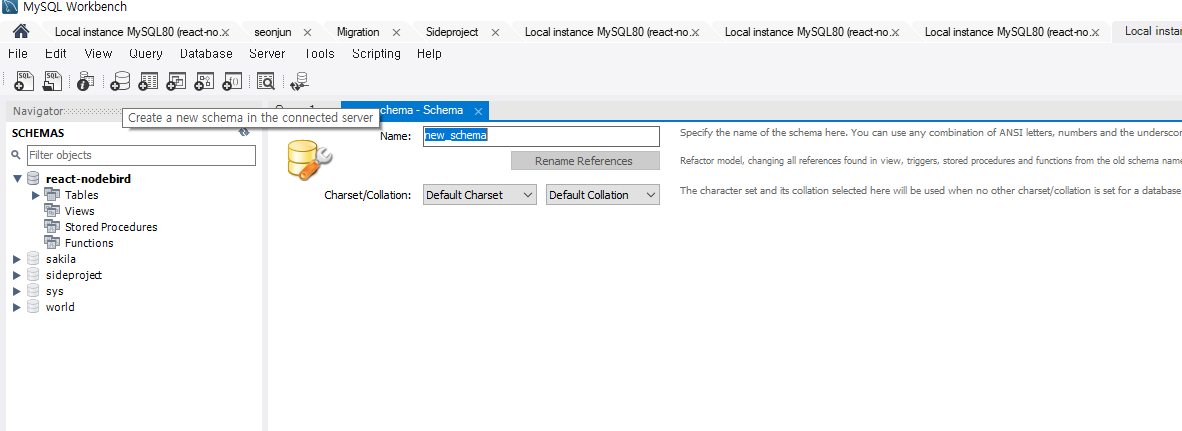
Task: Select the react-nodebird schema label
Action: (x=88, y=179)
